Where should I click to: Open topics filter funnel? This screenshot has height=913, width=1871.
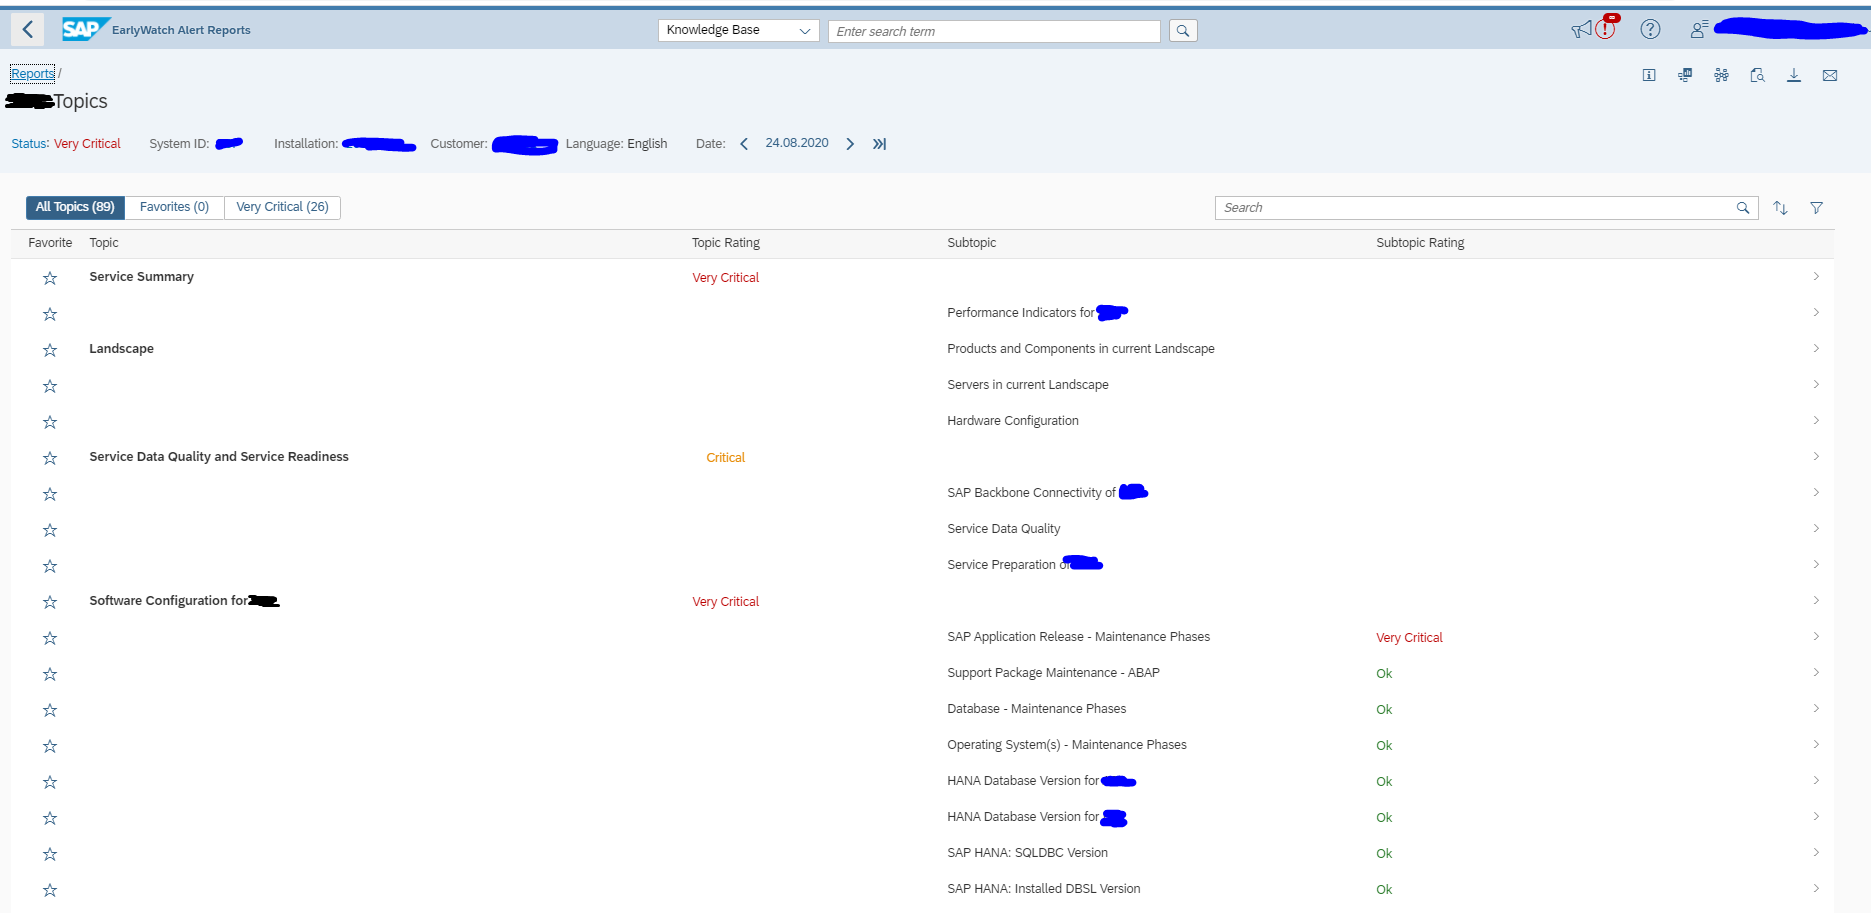pyautogui.click(x=1816, y=208)
